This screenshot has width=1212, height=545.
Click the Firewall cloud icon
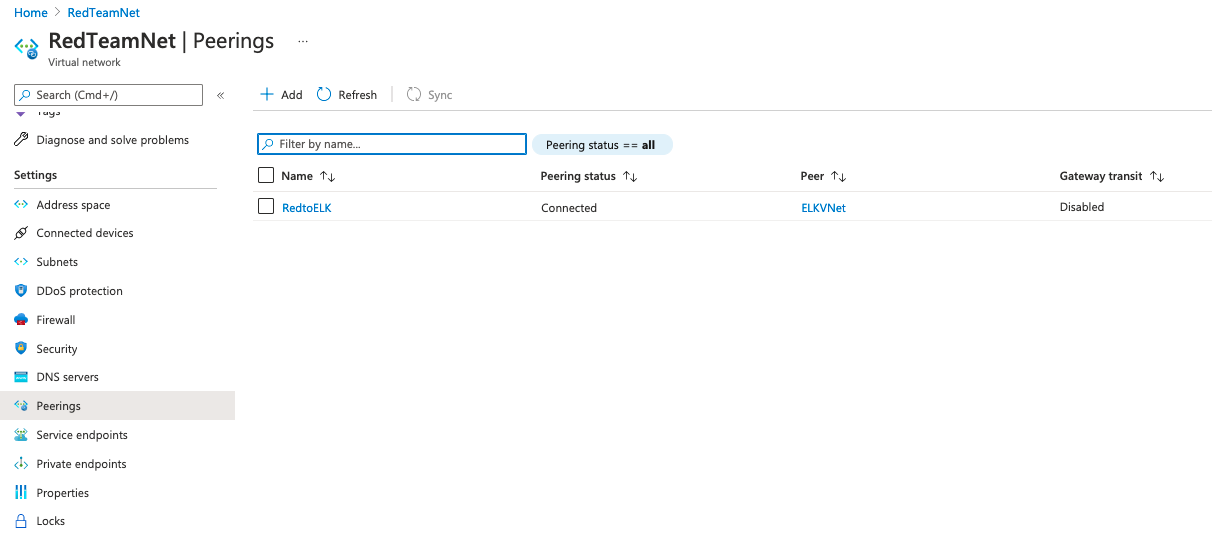click(x=21, y=320)
